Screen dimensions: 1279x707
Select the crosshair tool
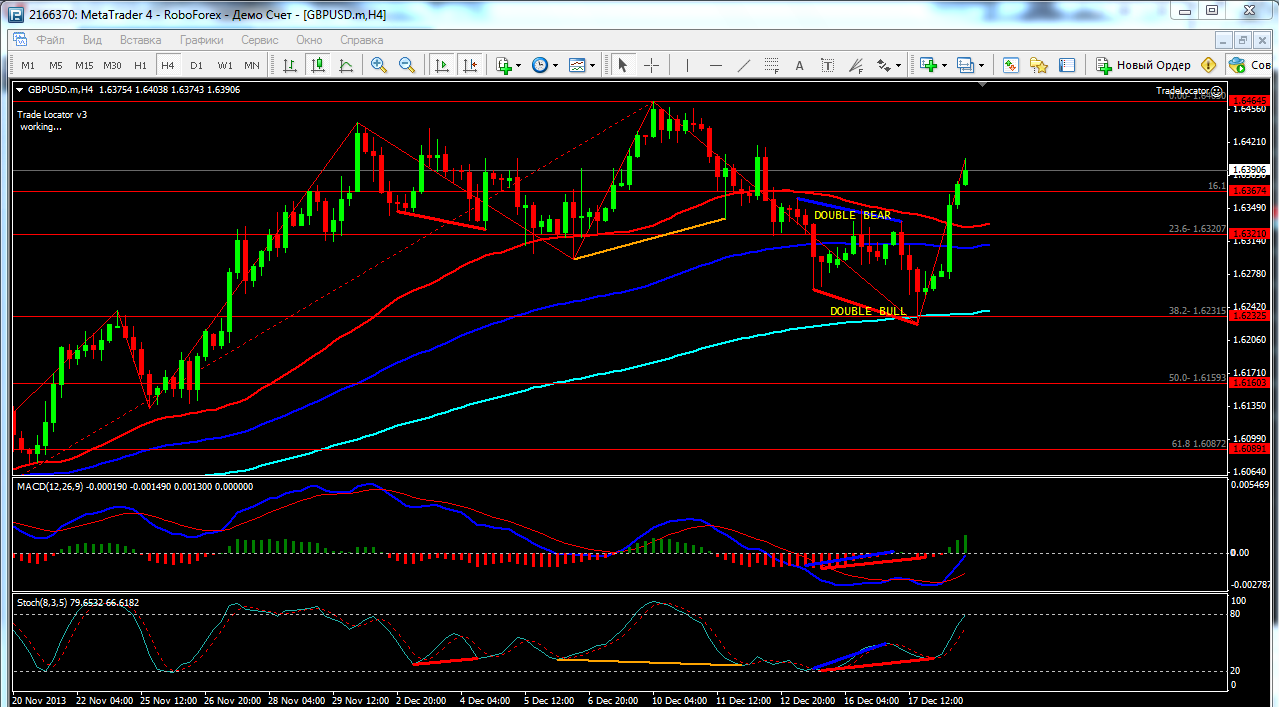pyautogui.click(x=651, y=65)
